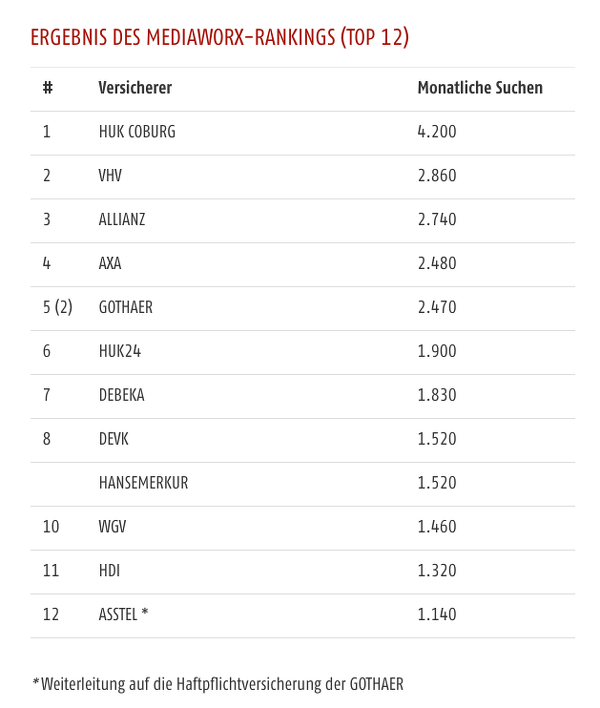
Task: Click the red Mediaworx-Rankings title heading
Action: [220, 37]
